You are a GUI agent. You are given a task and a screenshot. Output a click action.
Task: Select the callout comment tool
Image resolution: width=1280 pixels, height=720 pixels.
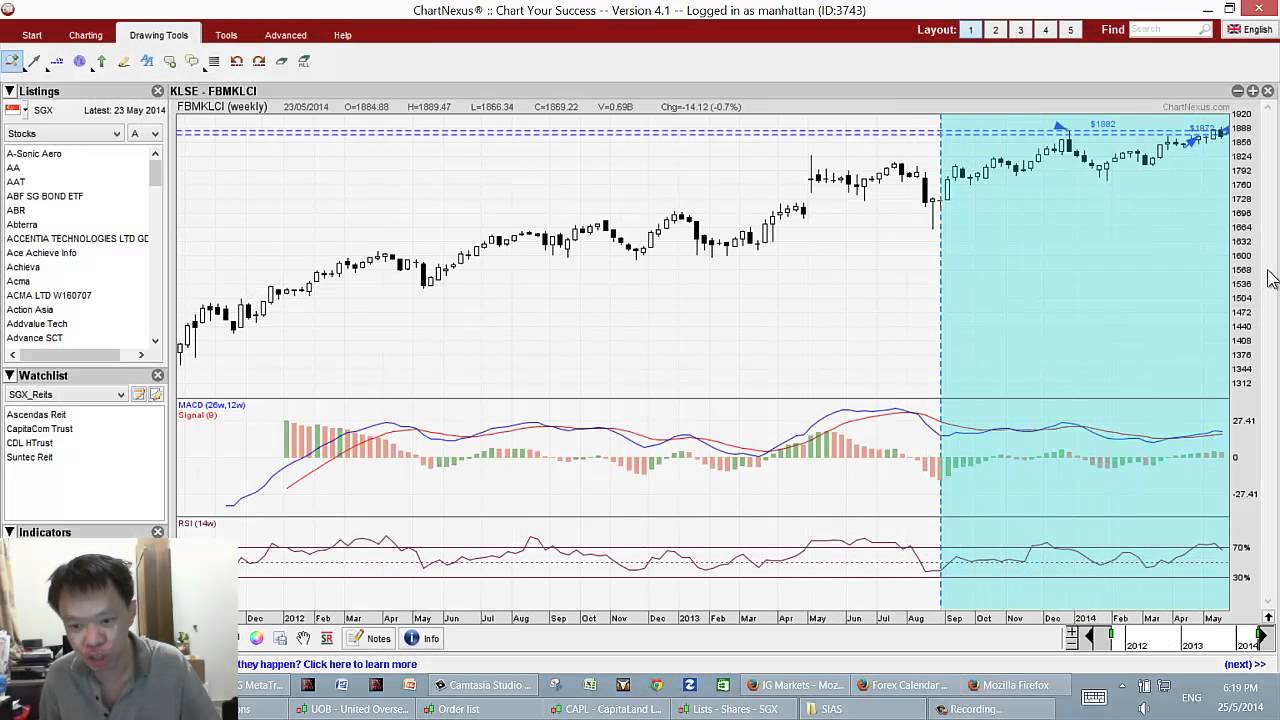169,61
